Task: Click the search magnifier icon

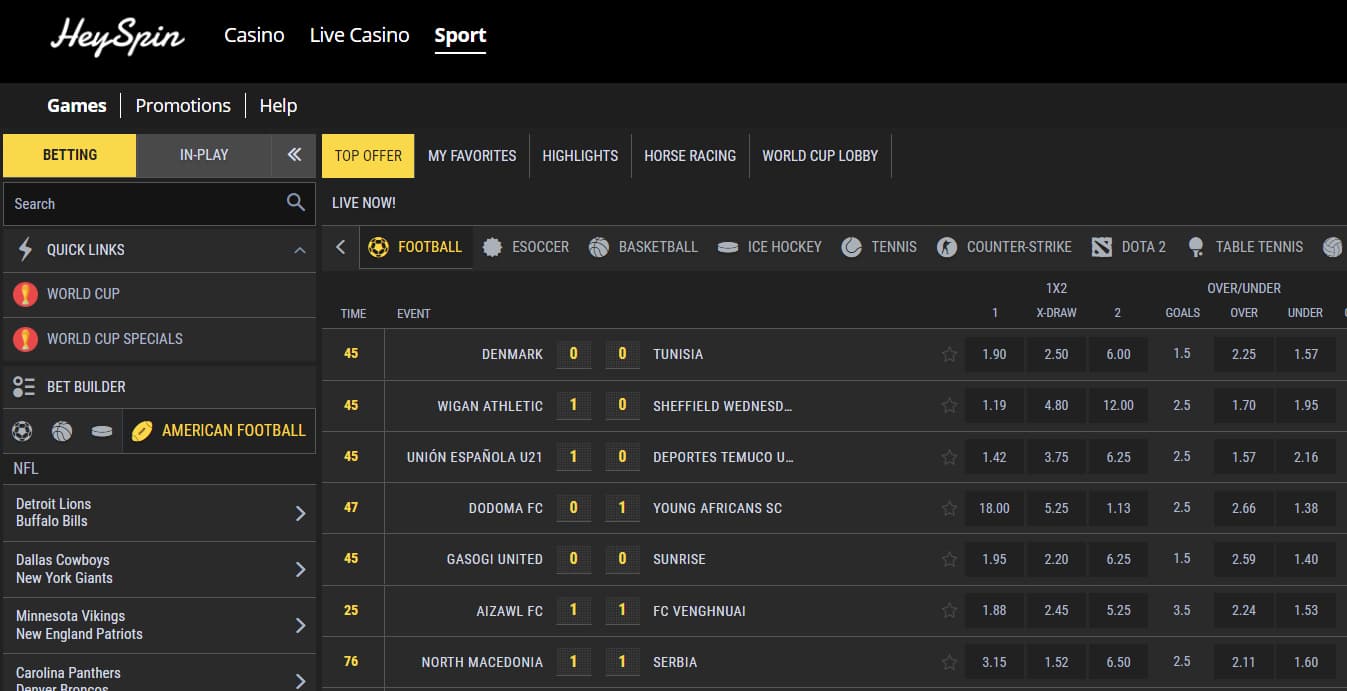Action: click(295, 203)
